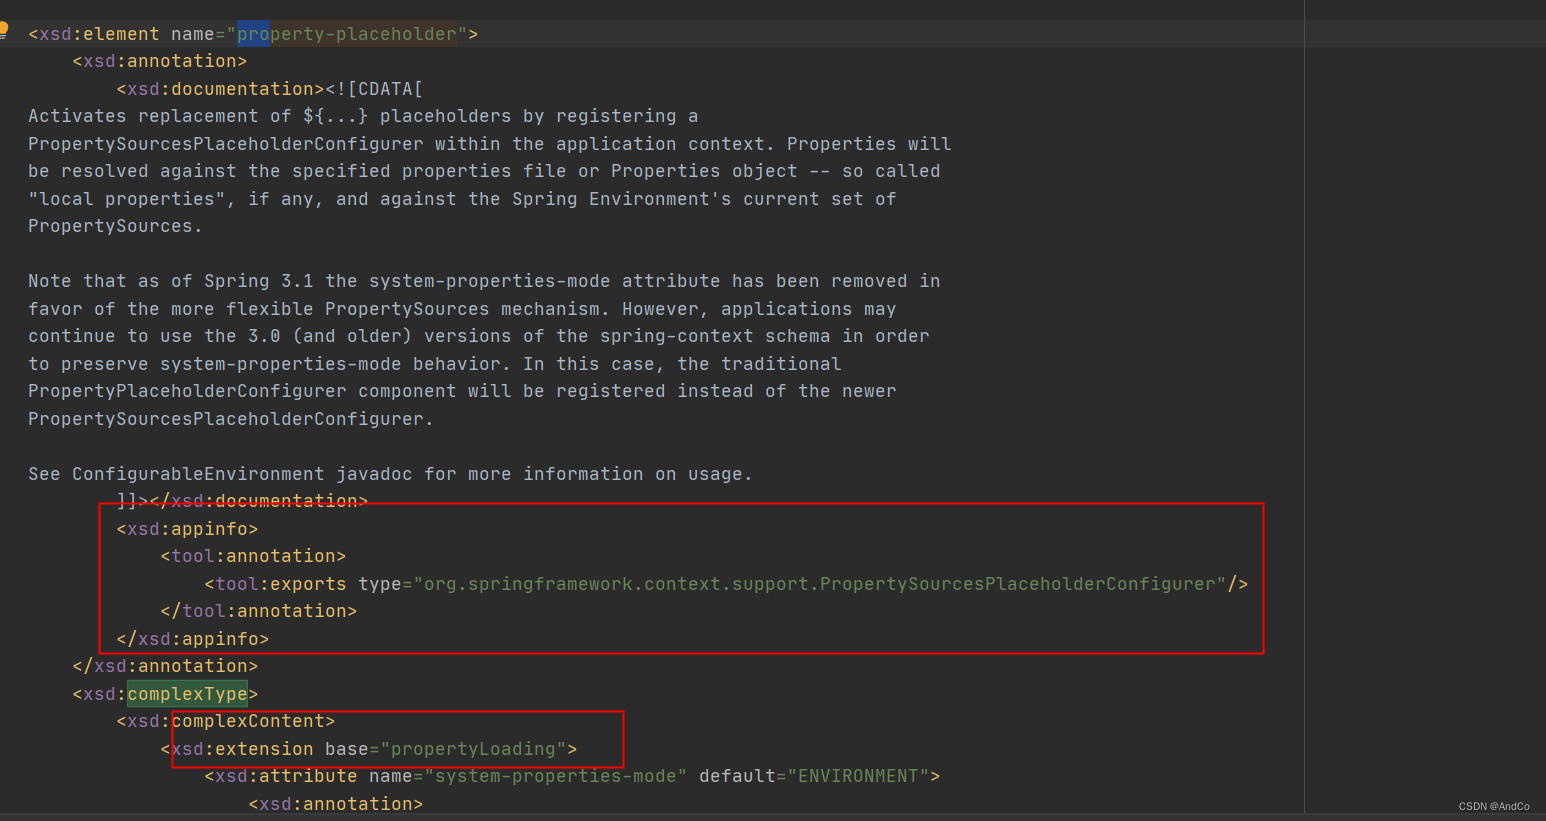Click the standalone "PropertySources." line
Image resolution: width=1546 pixels, height=821 pixels.
[115, 226]
